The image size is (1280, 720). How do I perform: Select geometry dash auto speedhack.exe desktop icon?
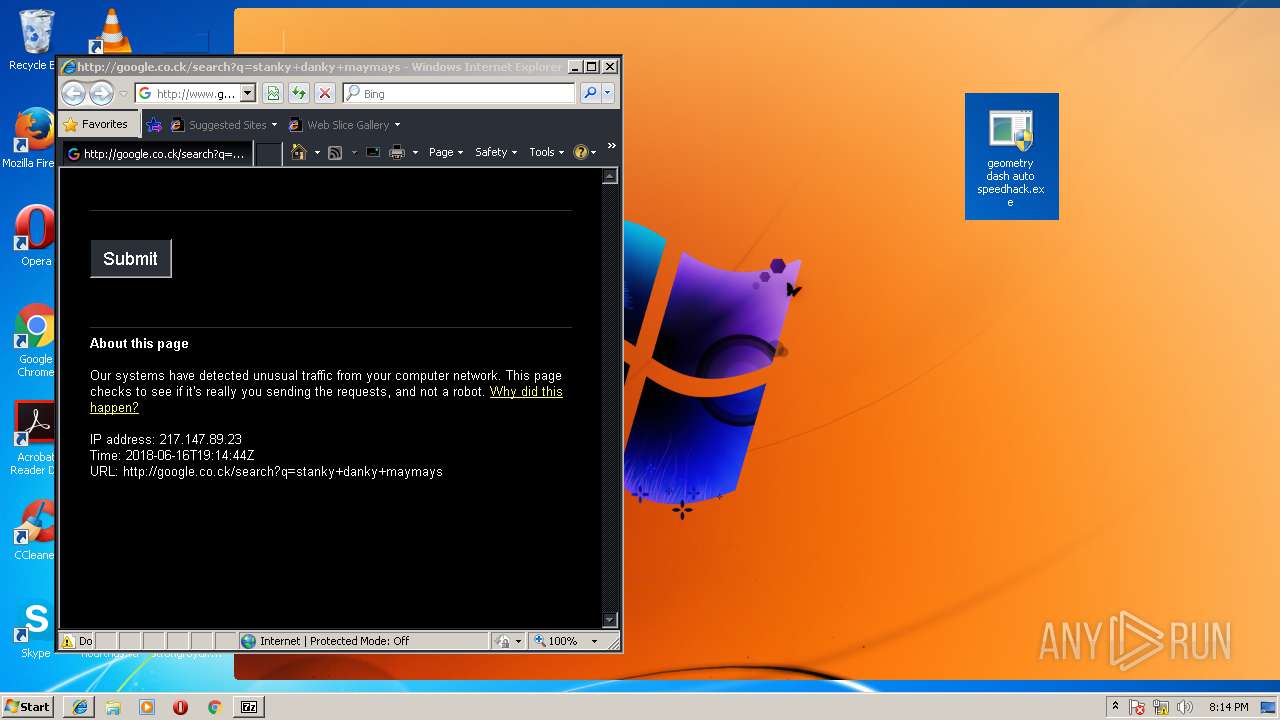click(1011, 156)
